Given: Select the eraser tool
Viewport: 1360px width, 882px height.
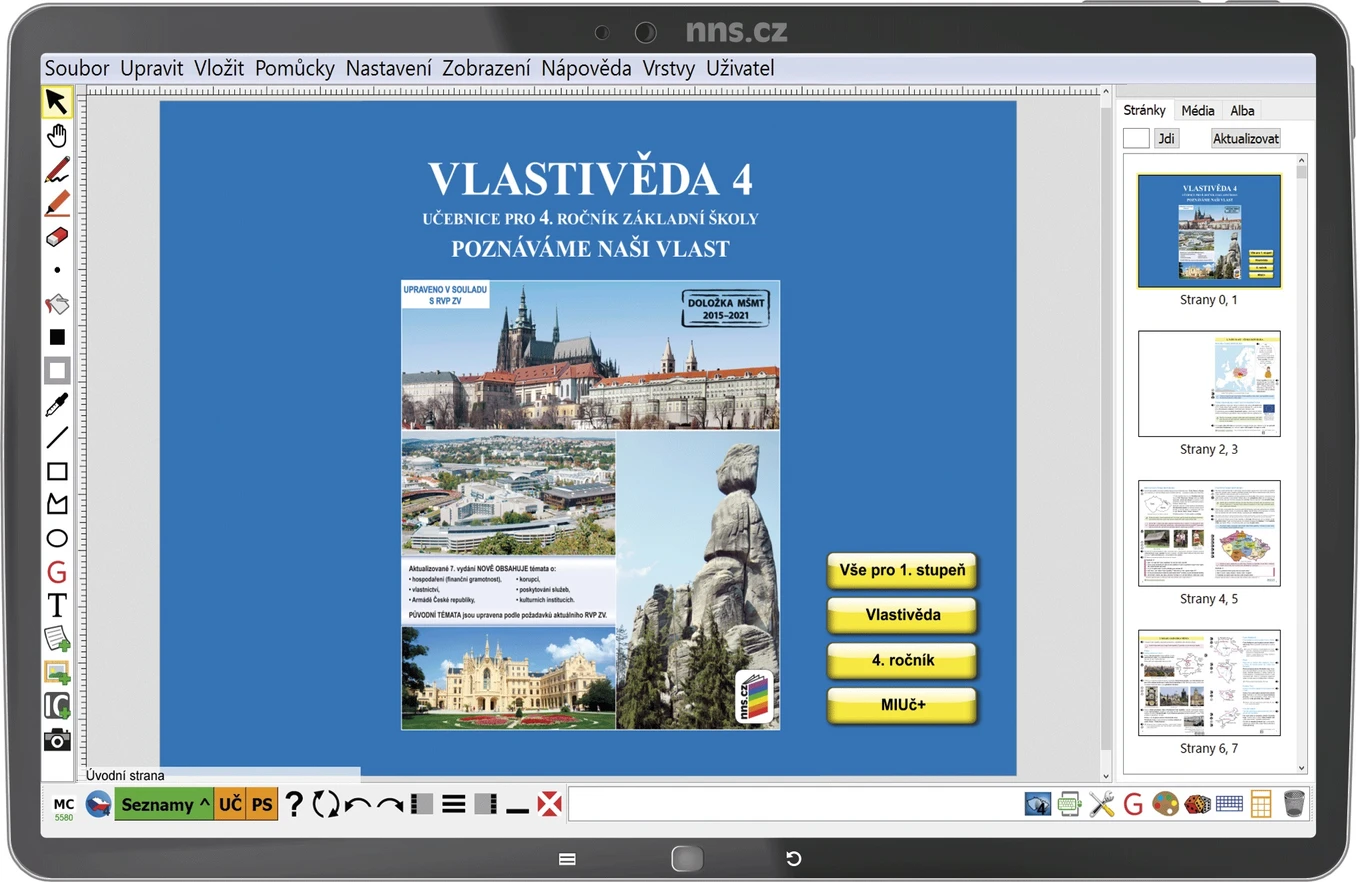Looking at the screenshot, I should (57, 237).
